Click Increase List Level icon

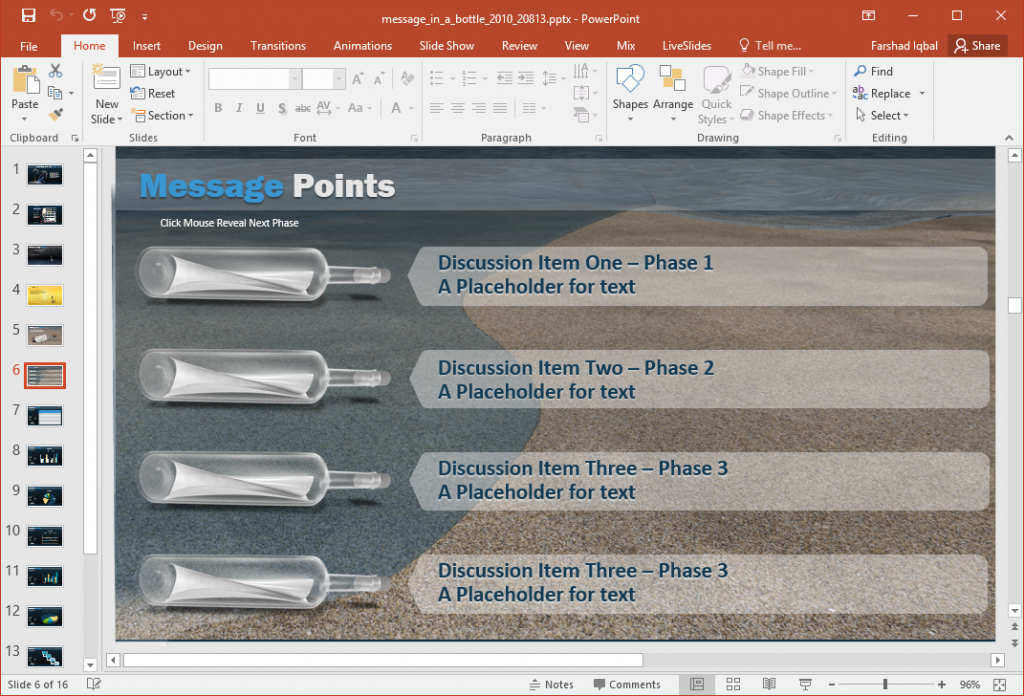click(526, 79)
